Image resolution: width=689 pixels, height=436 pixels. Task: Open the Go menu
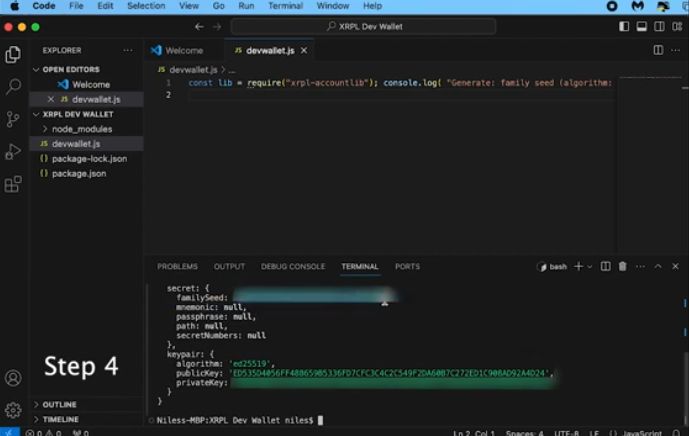[218, 6]
